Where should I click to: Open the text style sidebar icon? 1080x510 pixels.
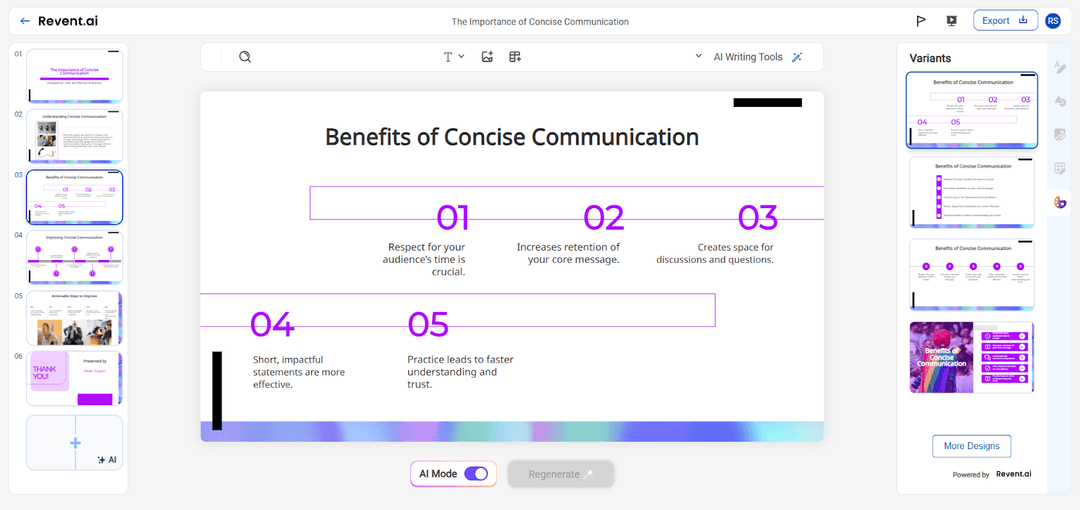click(1060, 68)
